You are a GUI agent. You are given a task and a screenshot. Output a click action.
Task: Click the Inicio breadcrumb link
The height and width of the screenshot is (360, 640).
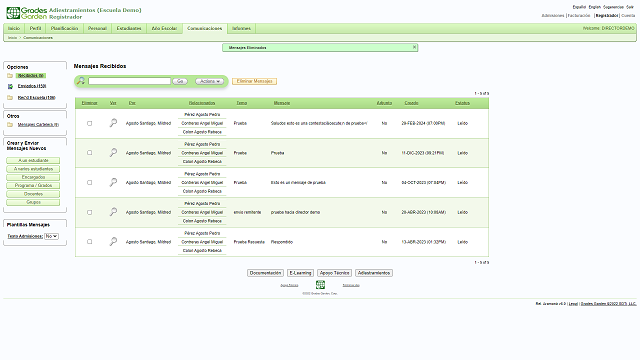click(x=12, y=38)
